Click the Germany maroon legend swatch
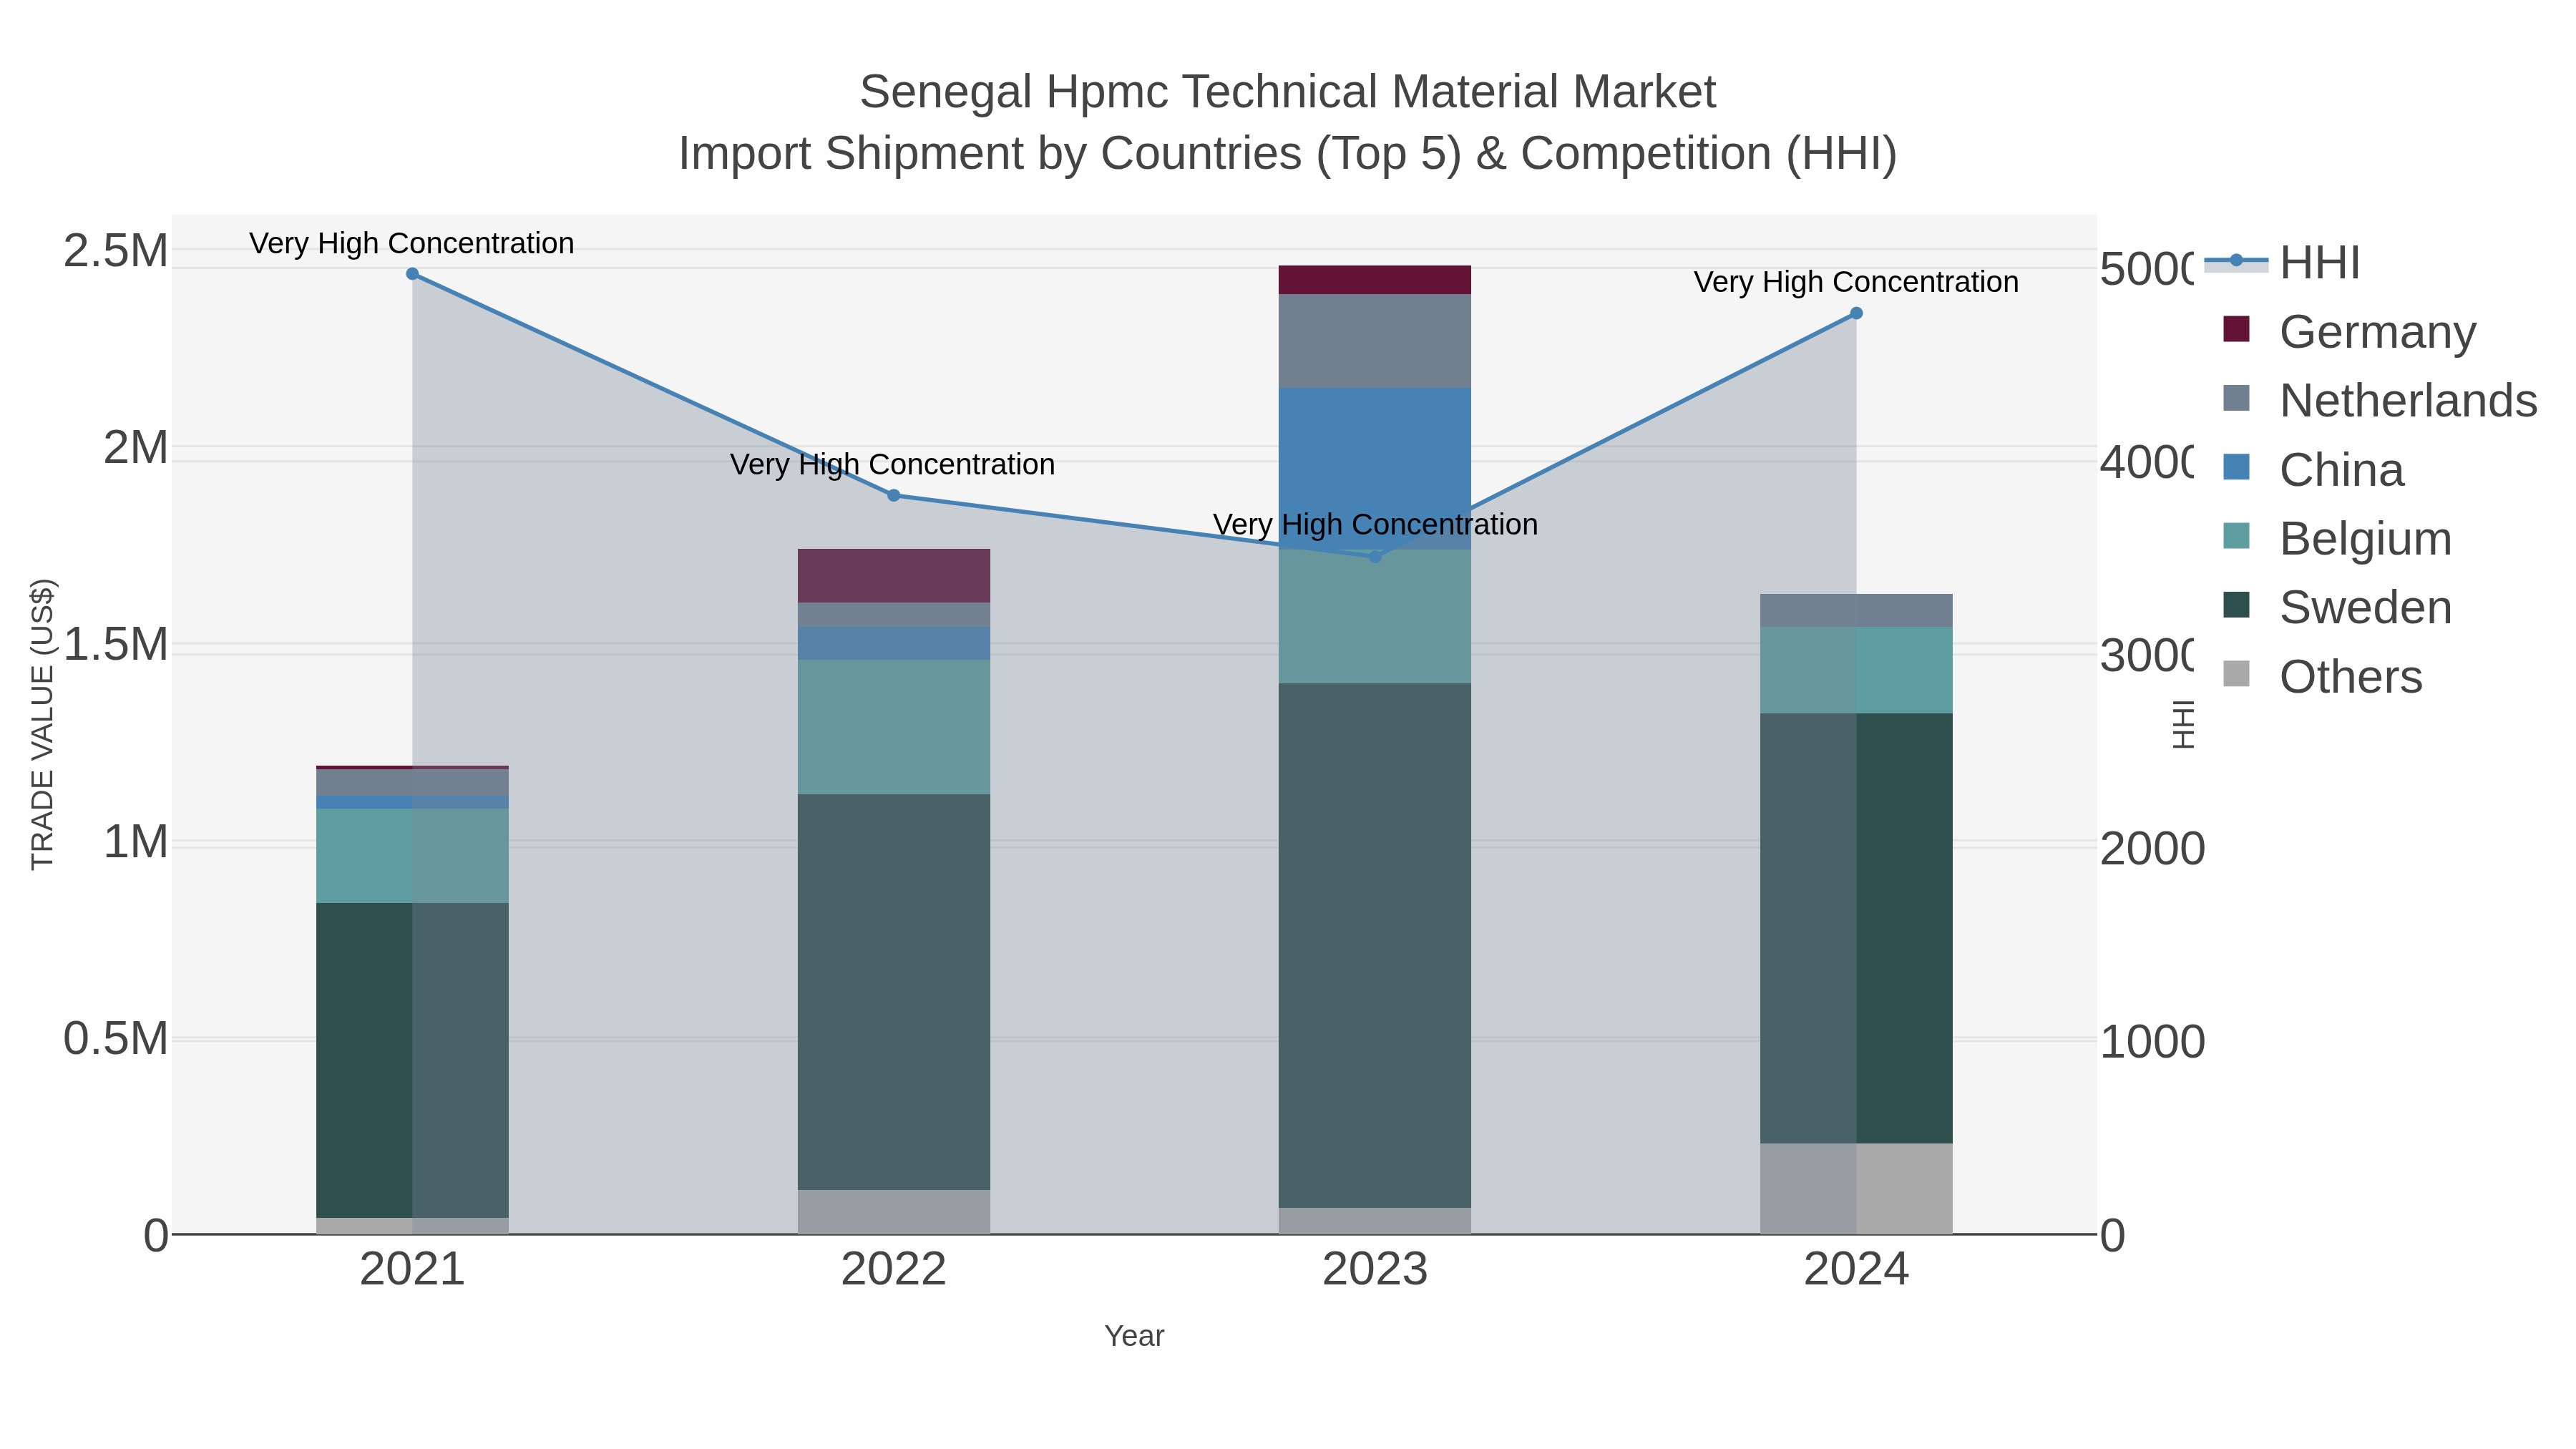The height and width of the screenshot is (1449, 2576). coord(2236,329)
